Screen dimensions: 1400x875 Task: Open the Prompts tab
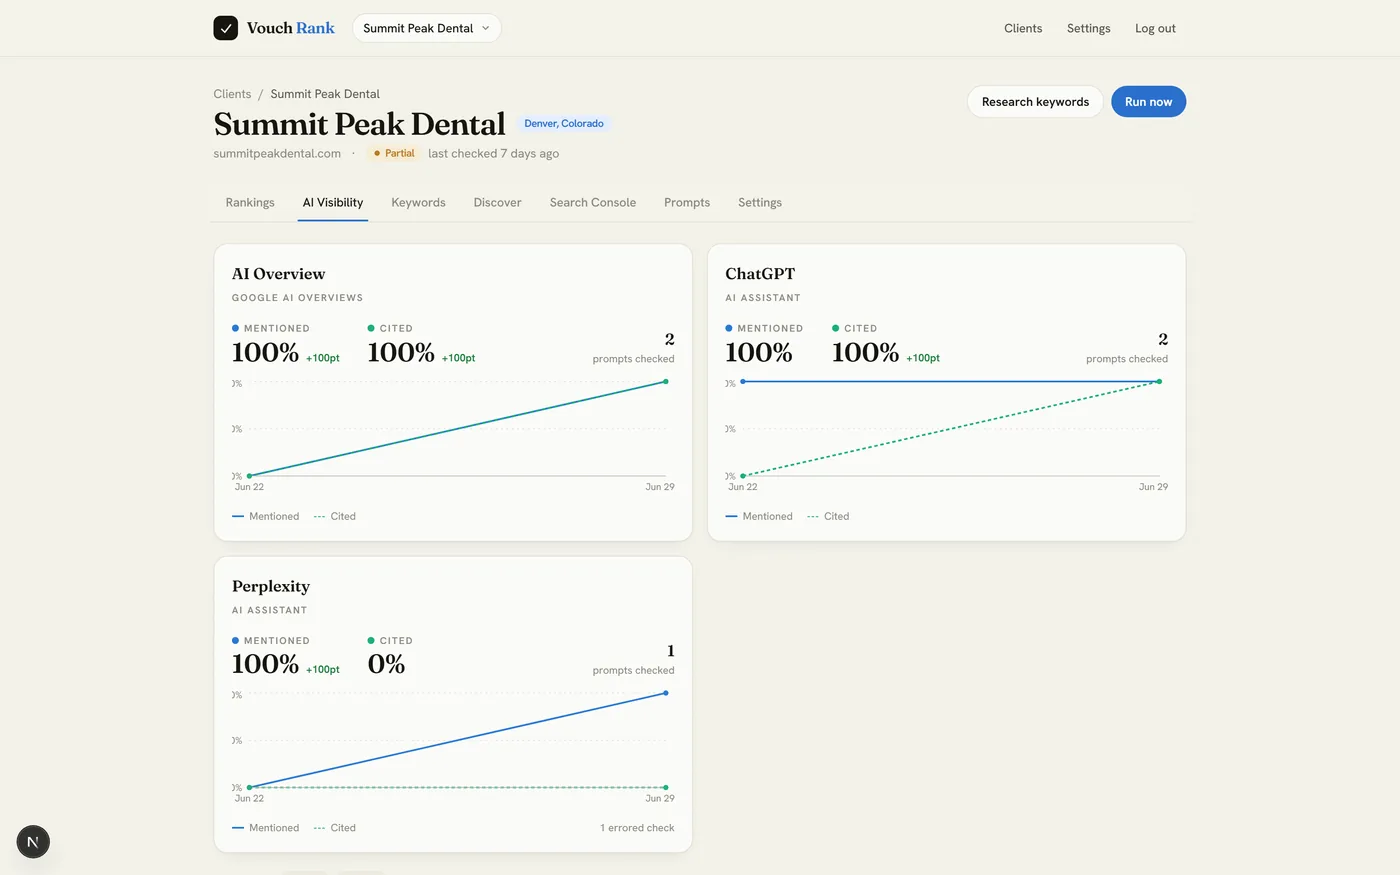click(x=687, y=202)
